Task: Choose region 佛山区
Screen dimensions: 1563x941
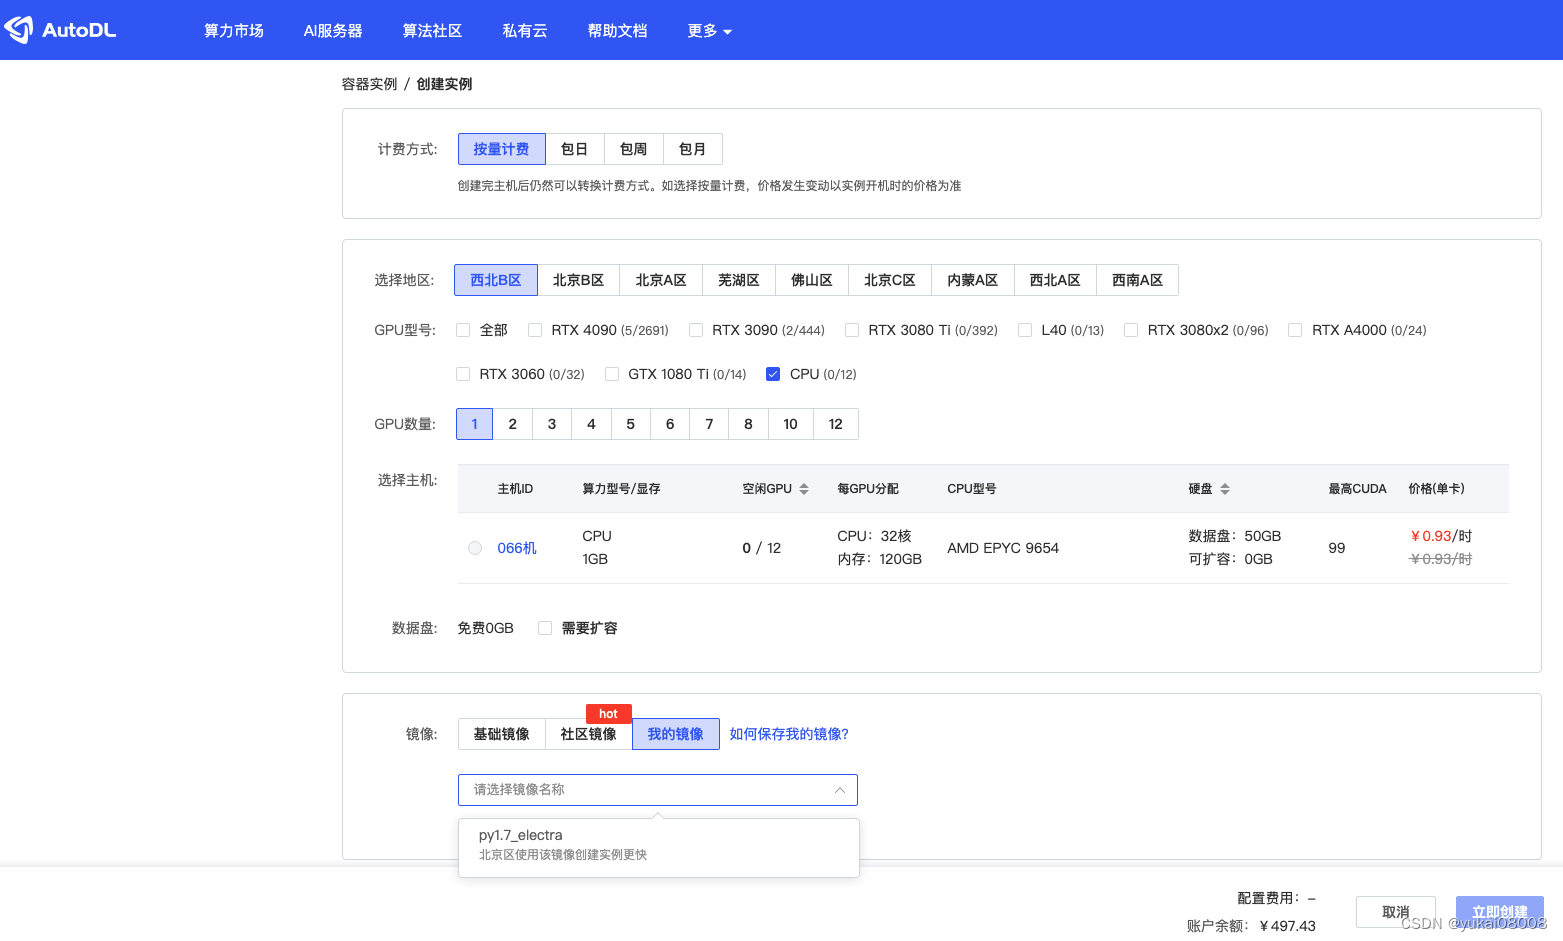Action: coord(812,280)
